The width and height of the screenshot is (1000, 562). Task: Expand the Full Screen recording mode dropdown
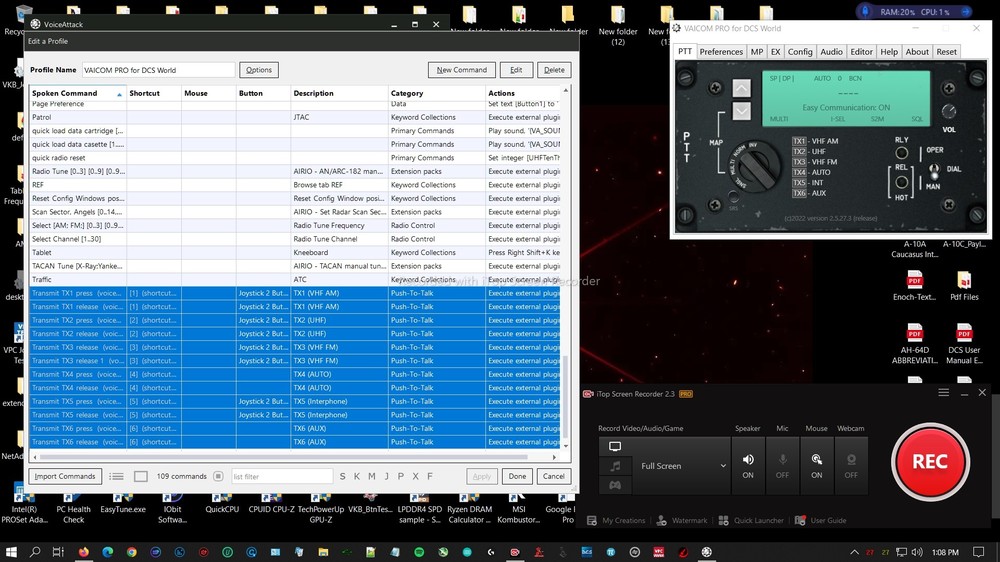click(x=683, y=466)
